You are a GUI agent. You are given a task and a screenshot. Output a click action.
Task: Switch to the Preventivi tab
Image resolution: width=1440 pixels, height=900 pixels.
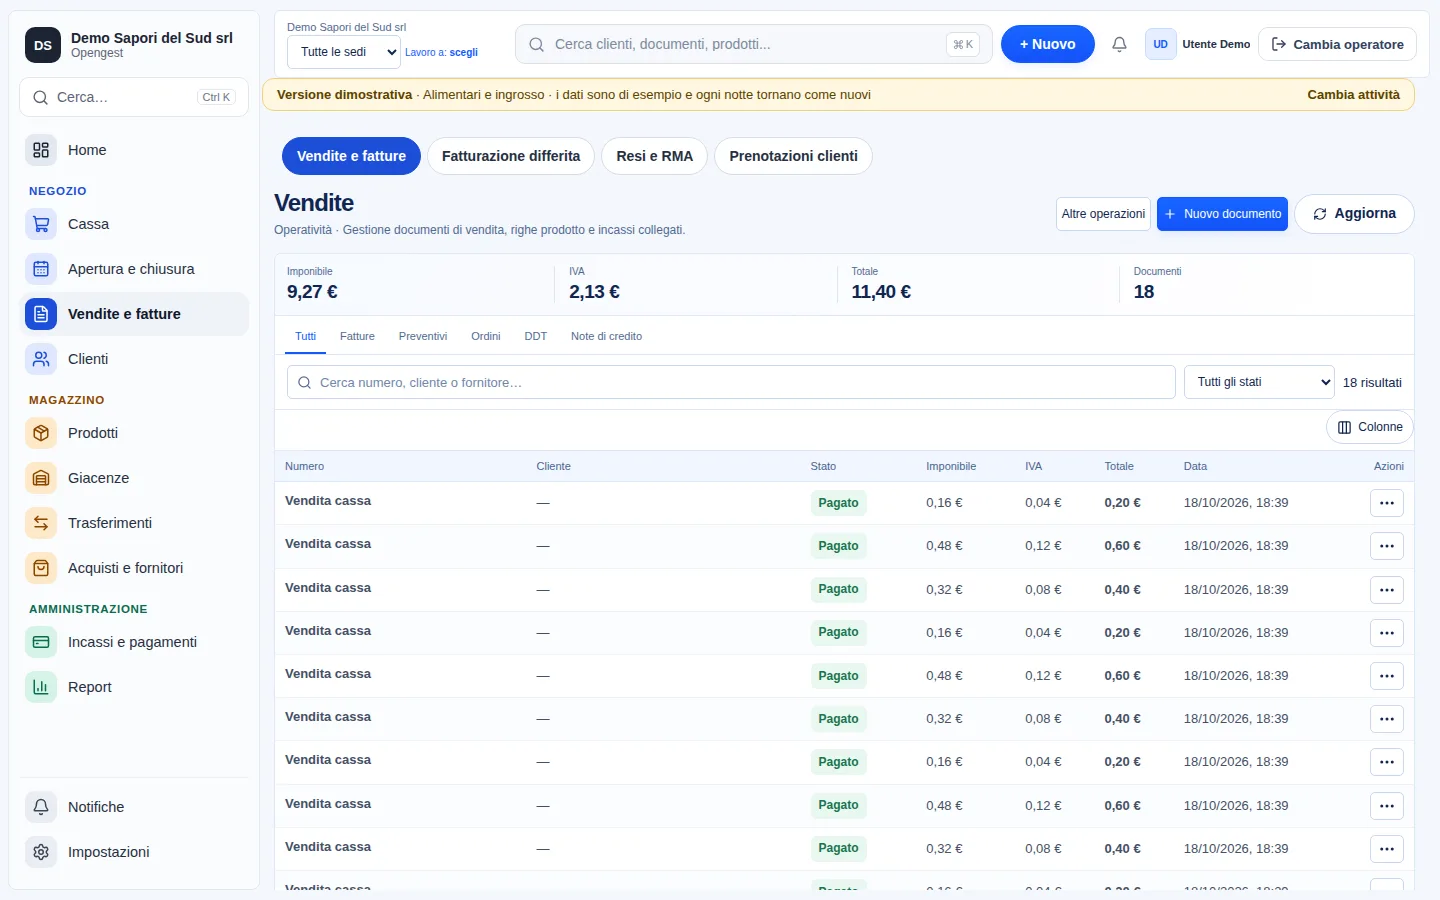coord(423,336)
